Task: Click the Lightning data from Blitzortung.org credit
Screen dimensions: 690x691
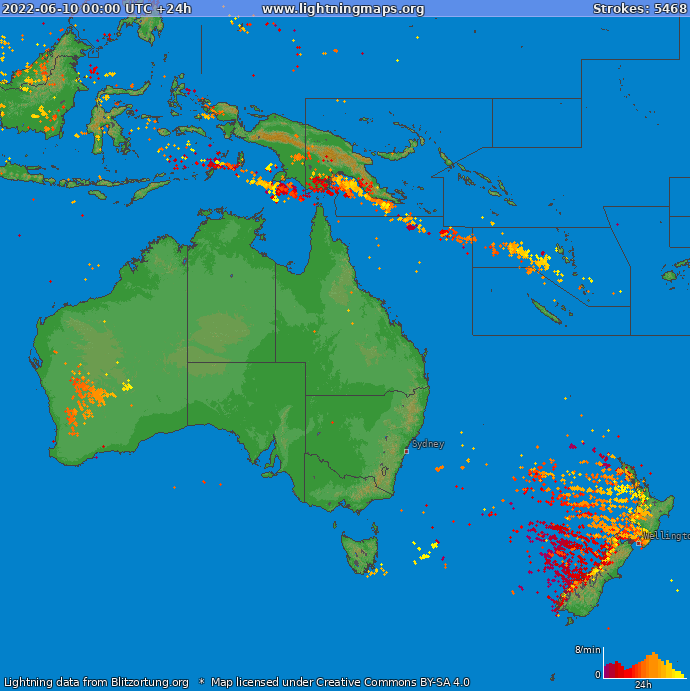Action: pos(96,682)
